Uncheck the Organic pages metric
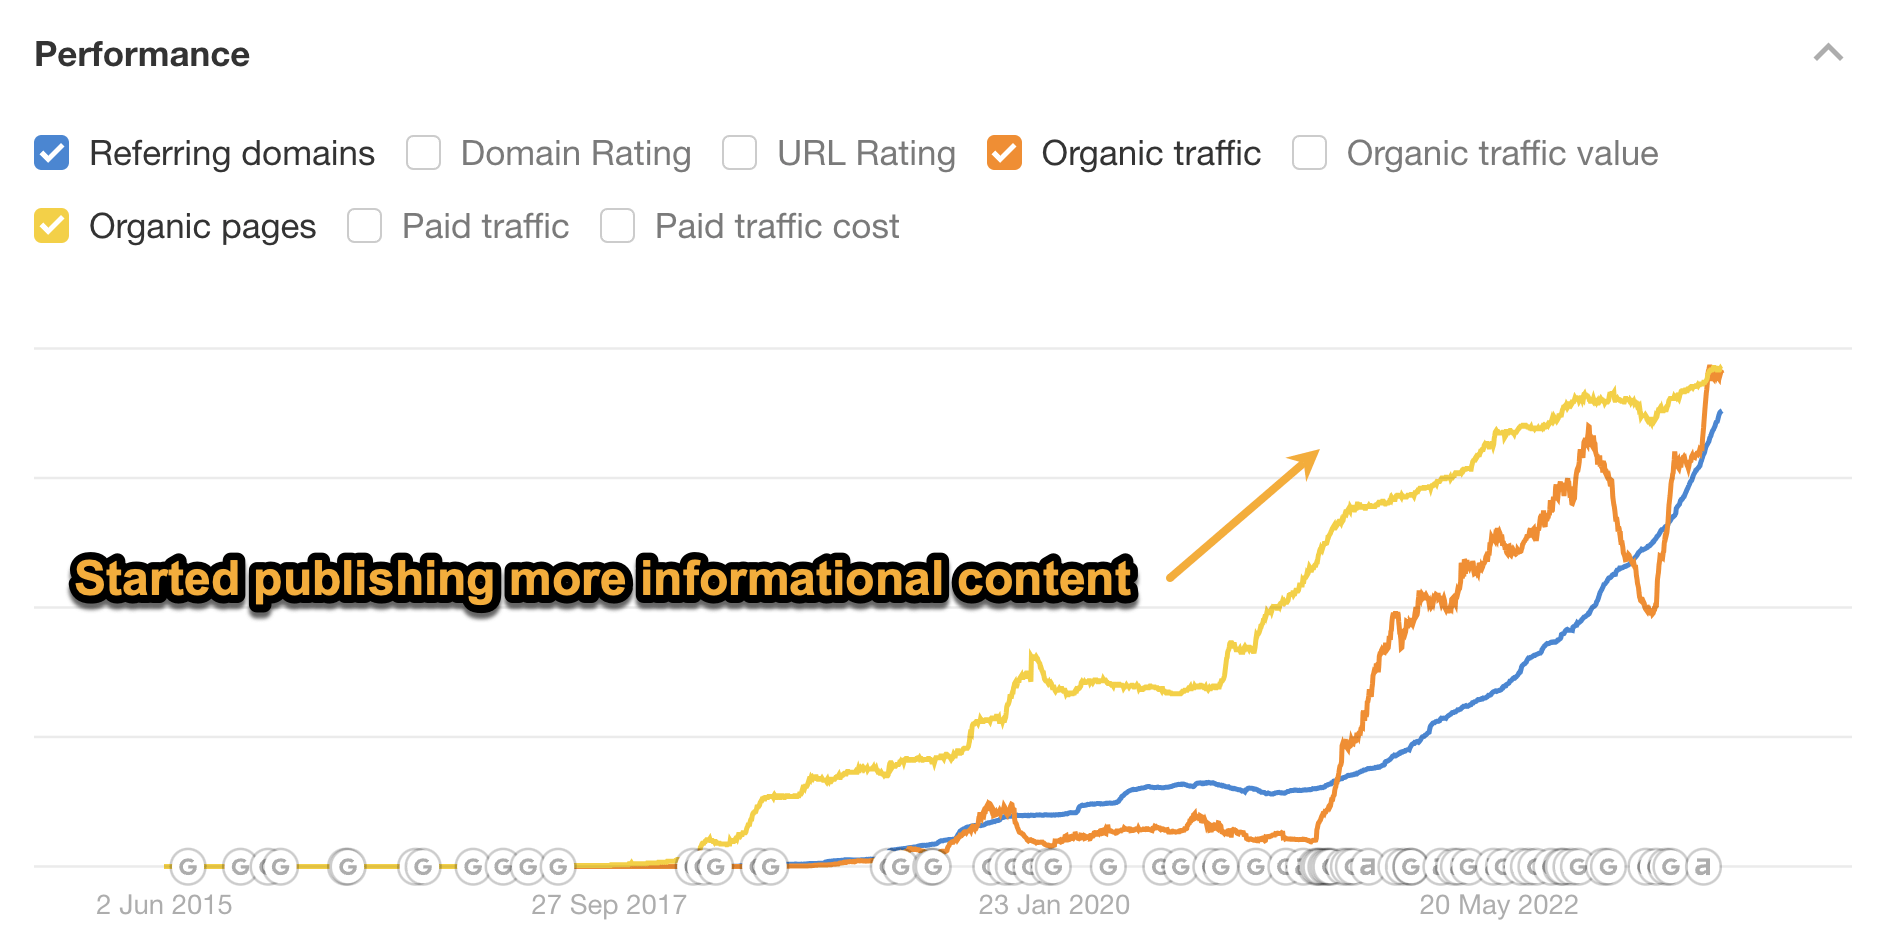The image size is (1882, 940). (50, 226)
